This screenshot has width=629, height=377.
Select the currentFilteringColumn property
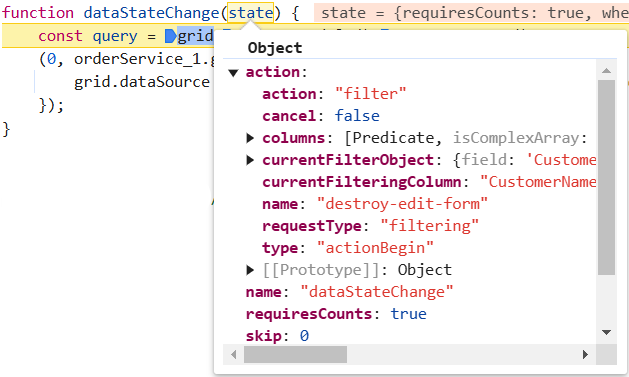(361, 182)
